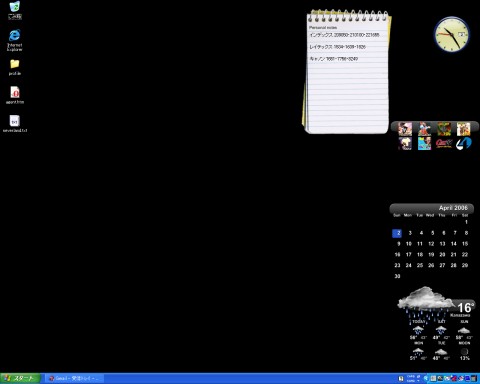Launch Internet Explorer from the desktop
480x384 pixels.
pyautogui.click(x=15, y=40)
